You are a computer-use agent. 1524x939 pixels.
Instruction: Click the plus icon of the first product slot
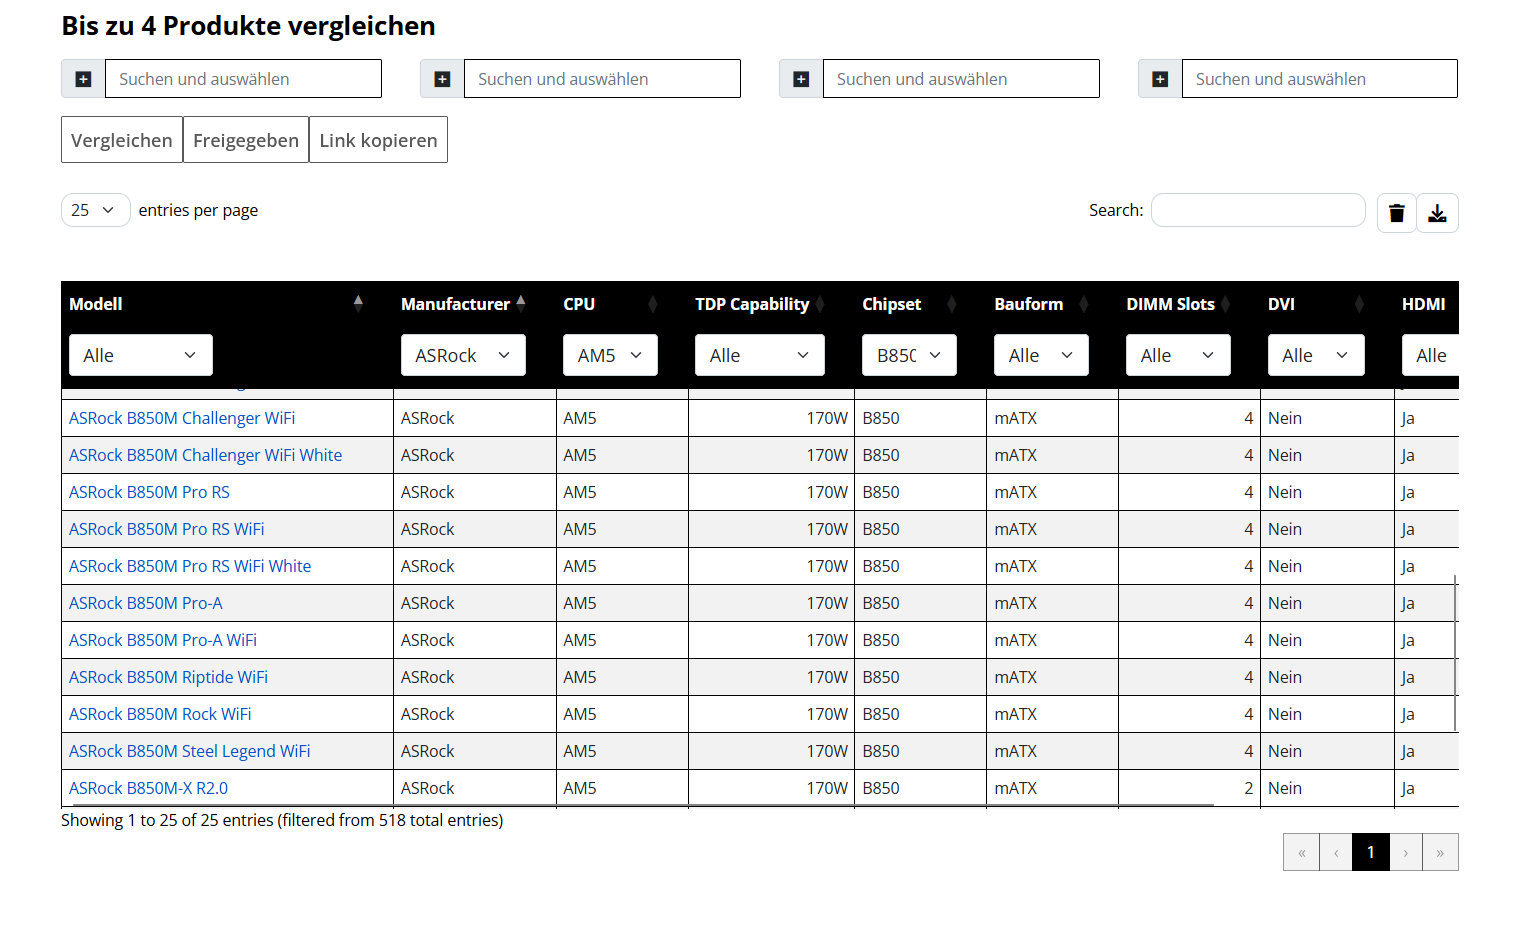point(84,79)
